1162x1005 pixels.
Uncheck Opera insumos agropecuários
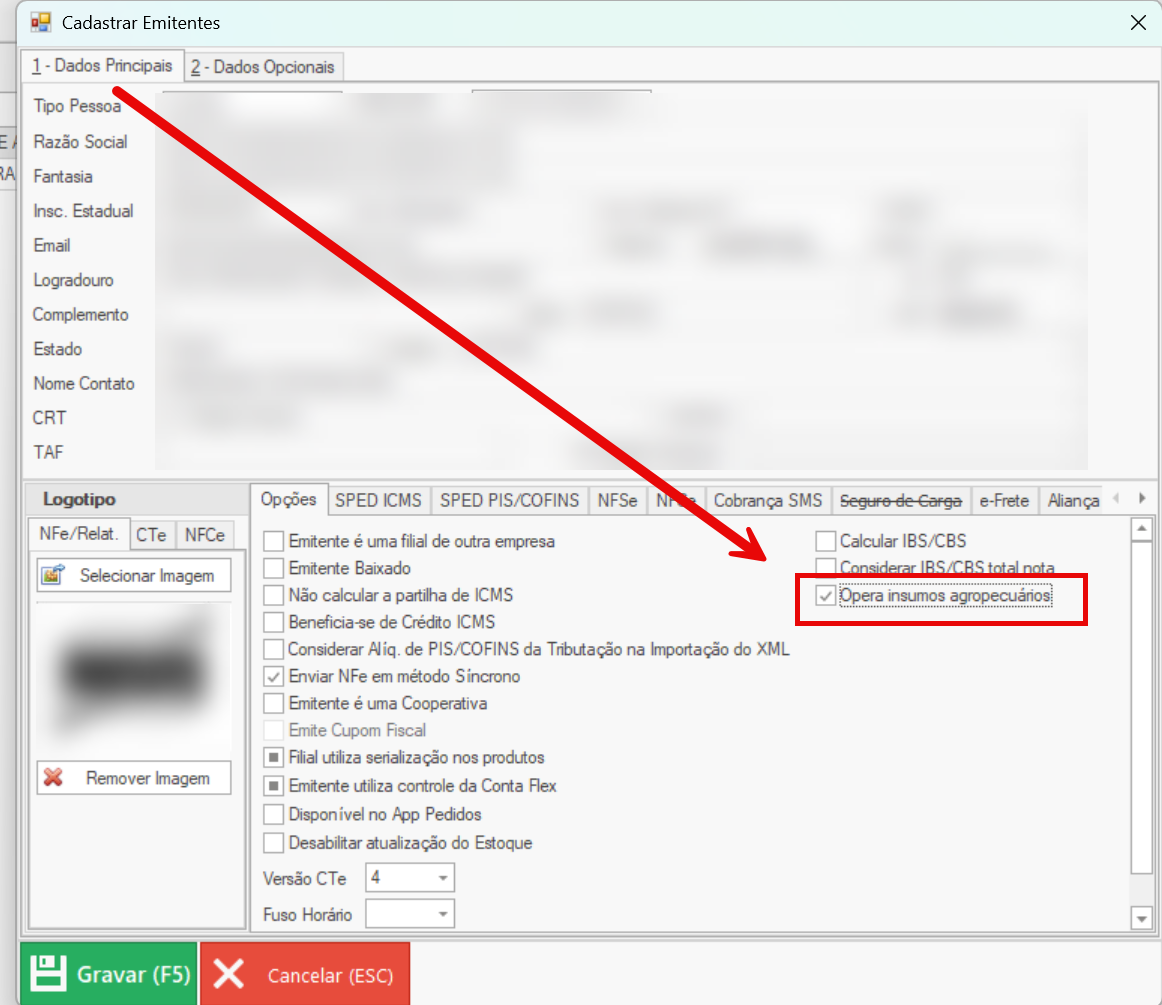click(x=826, y=595)
